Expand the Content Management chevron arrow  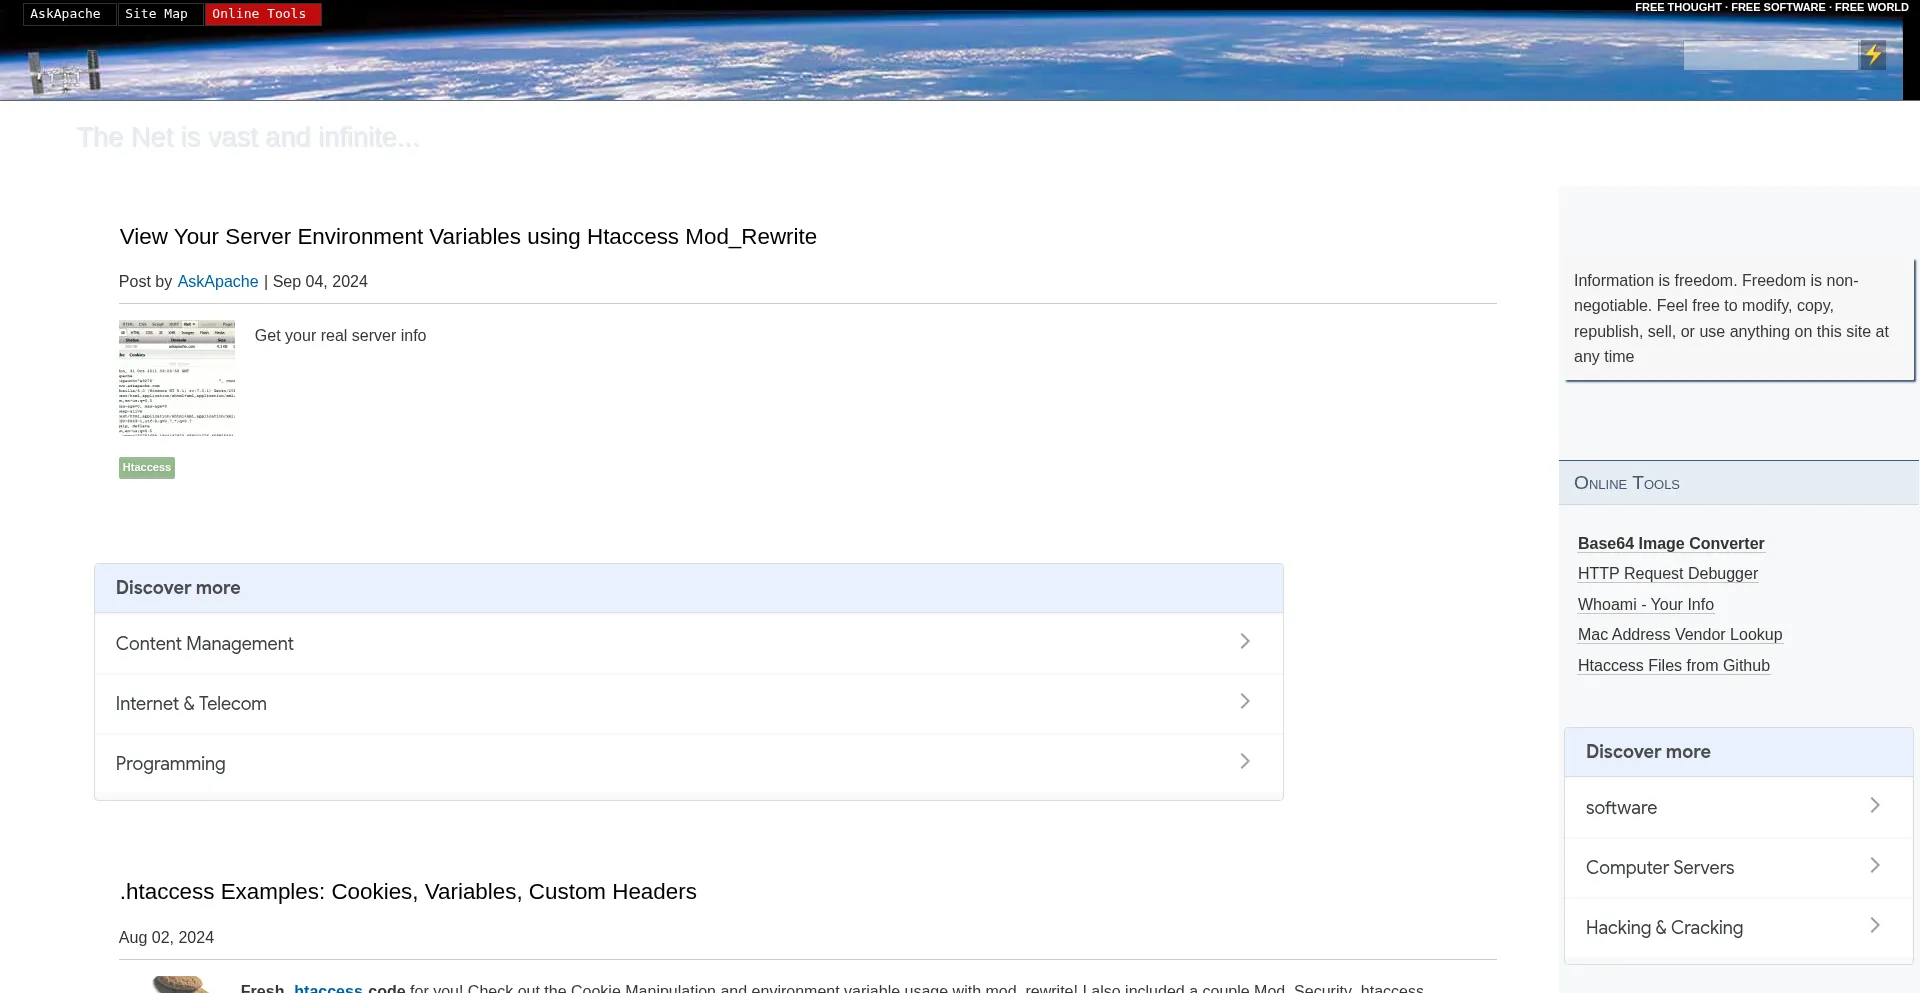(x=1245, y=641)
